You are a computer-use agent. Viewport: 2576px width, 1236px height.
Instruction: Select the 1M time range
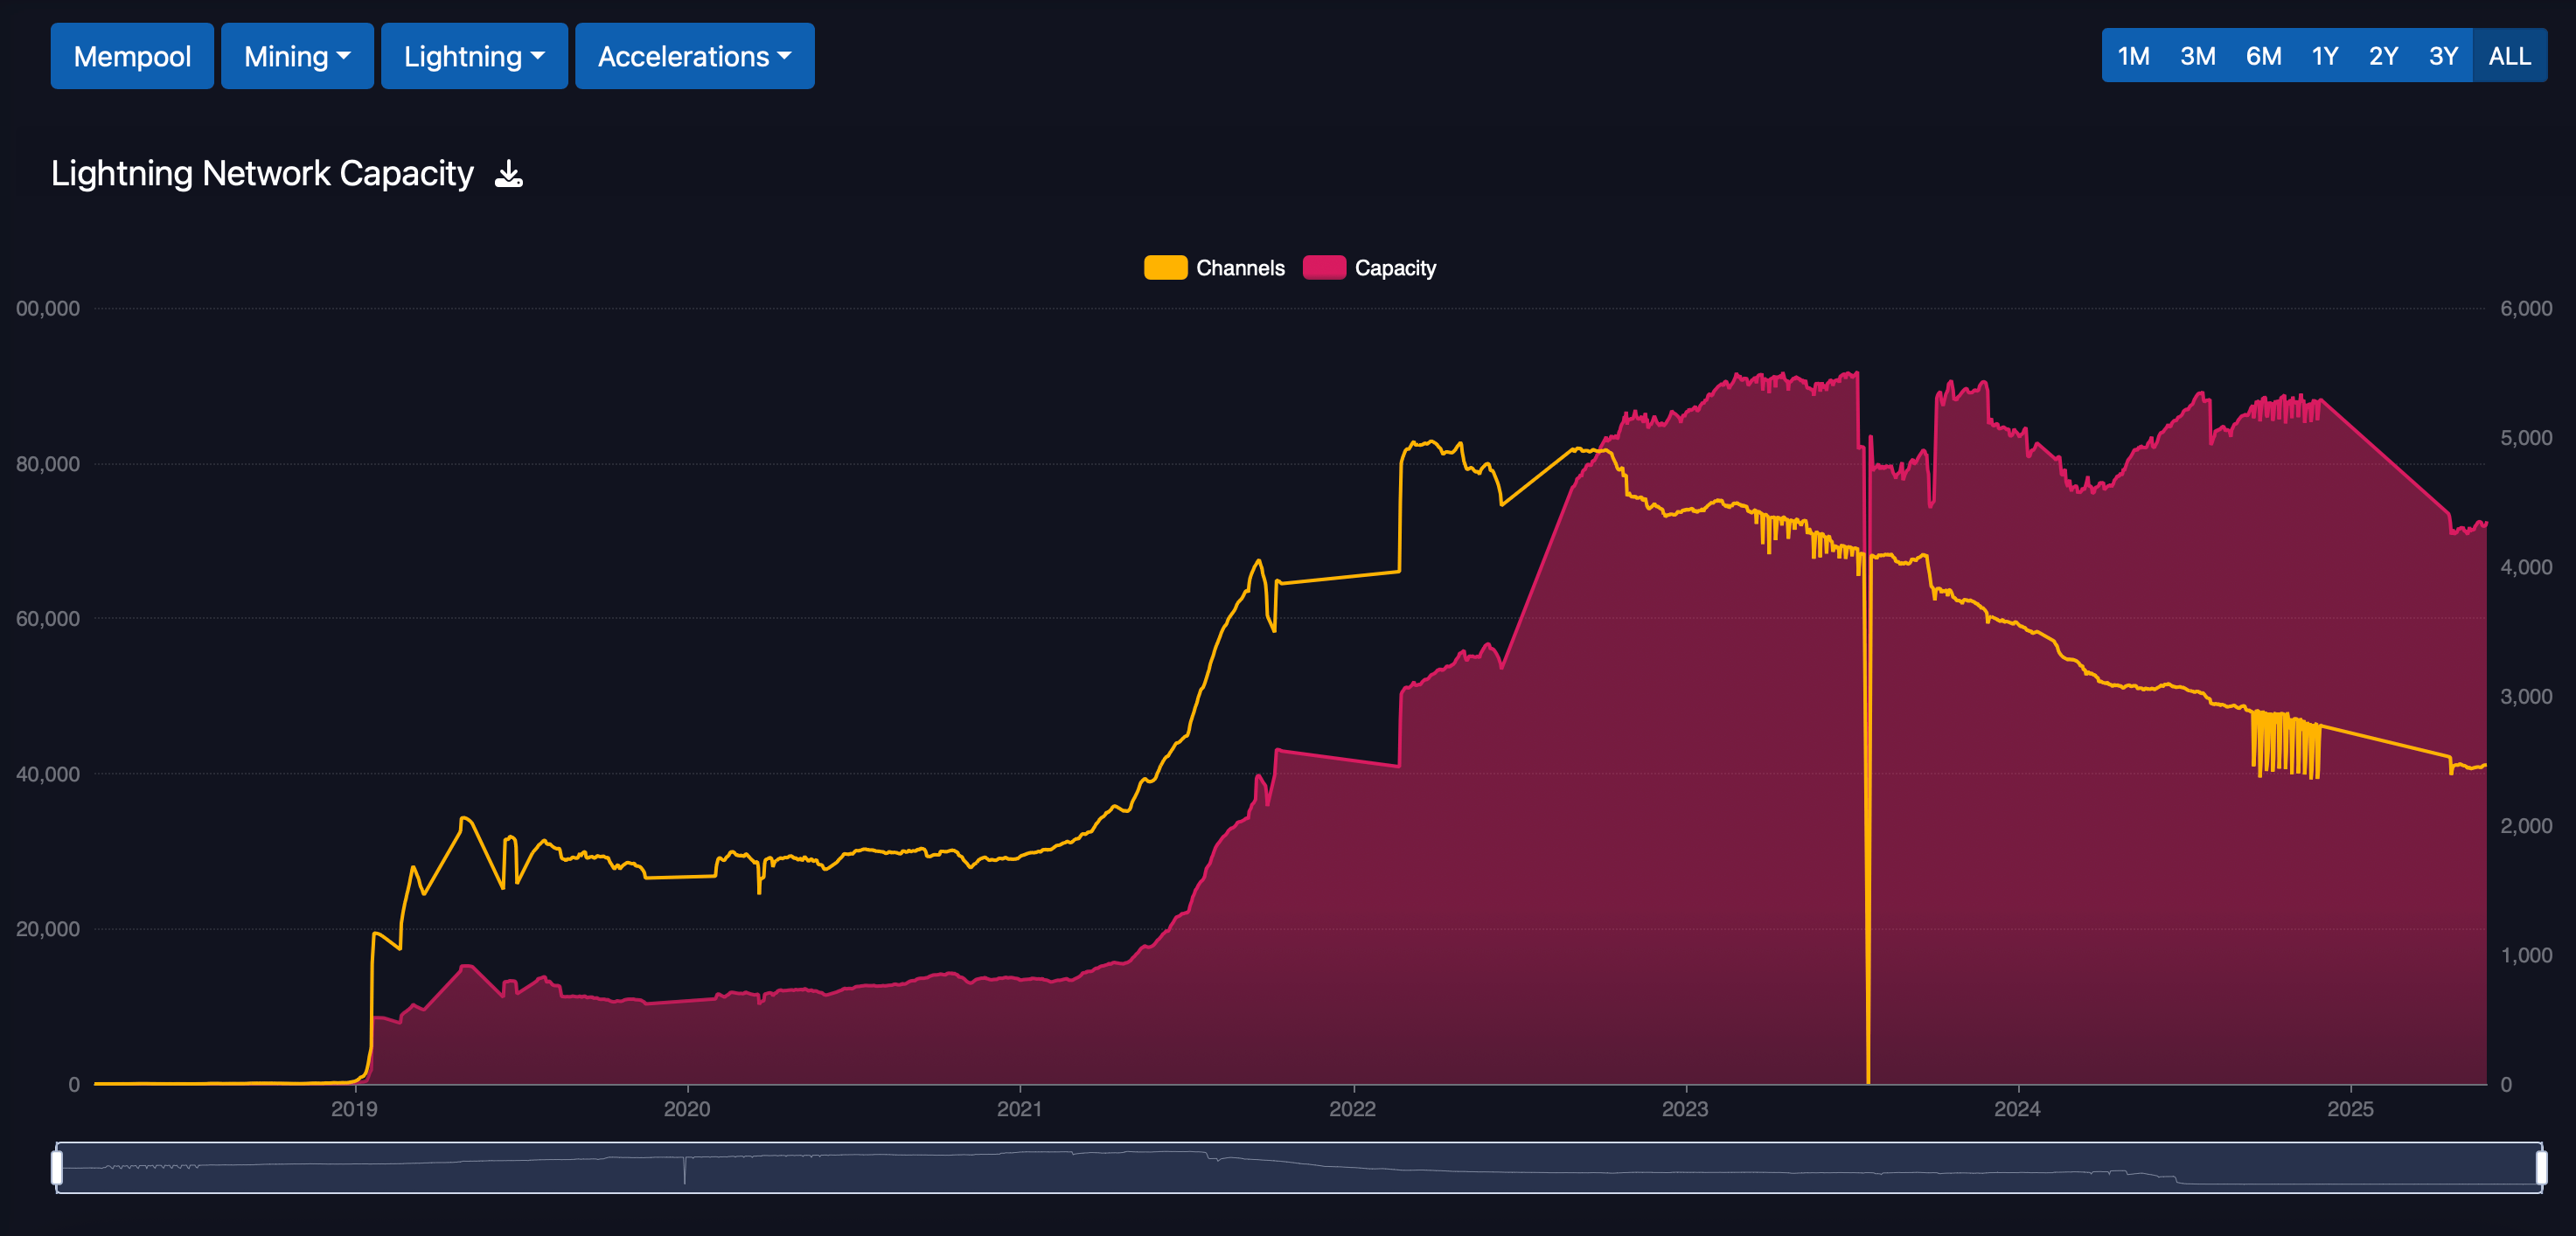(x=2133, y=56)
